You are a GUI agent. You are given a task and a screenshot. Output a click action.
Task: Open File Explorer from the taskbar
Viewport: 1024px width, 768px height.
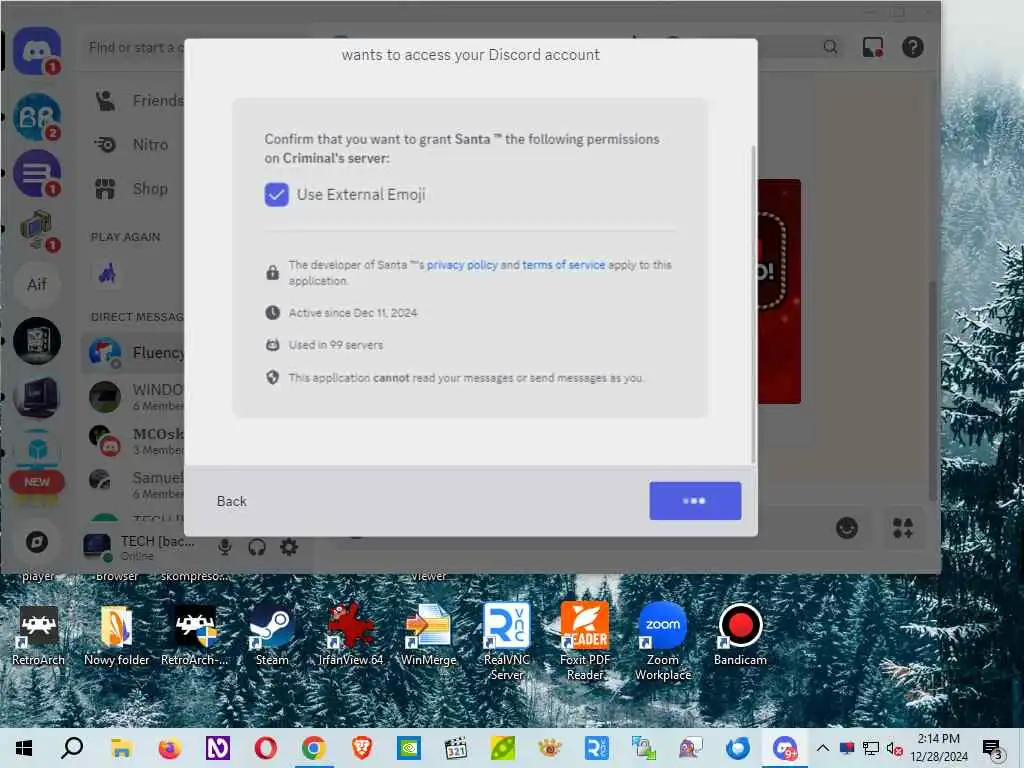coord(121,748)
